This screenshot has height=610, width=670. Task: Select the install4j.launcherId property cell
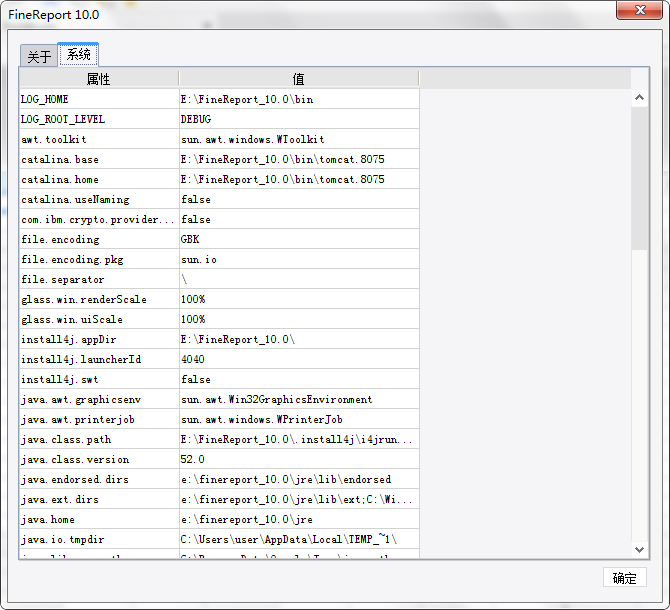pyautogui.click(x=99, y=359)
